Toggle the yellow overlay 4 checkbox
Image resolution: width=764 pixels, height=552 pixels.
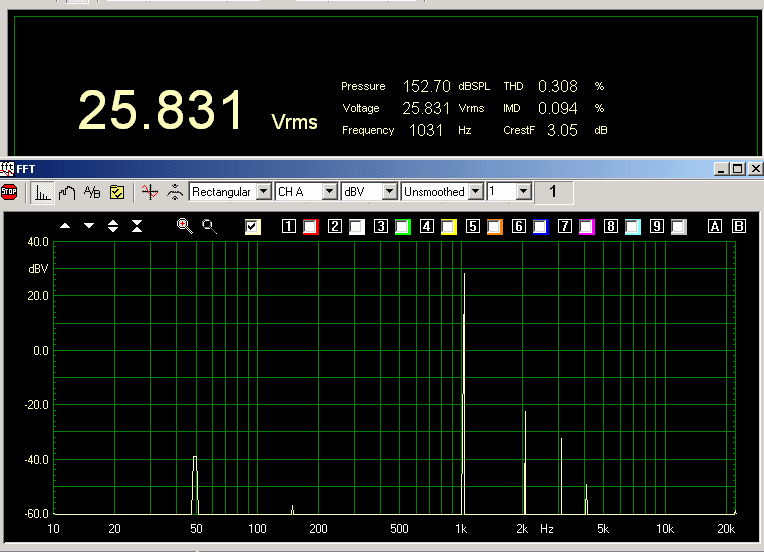pyautogui.click(x=448, y=227)
